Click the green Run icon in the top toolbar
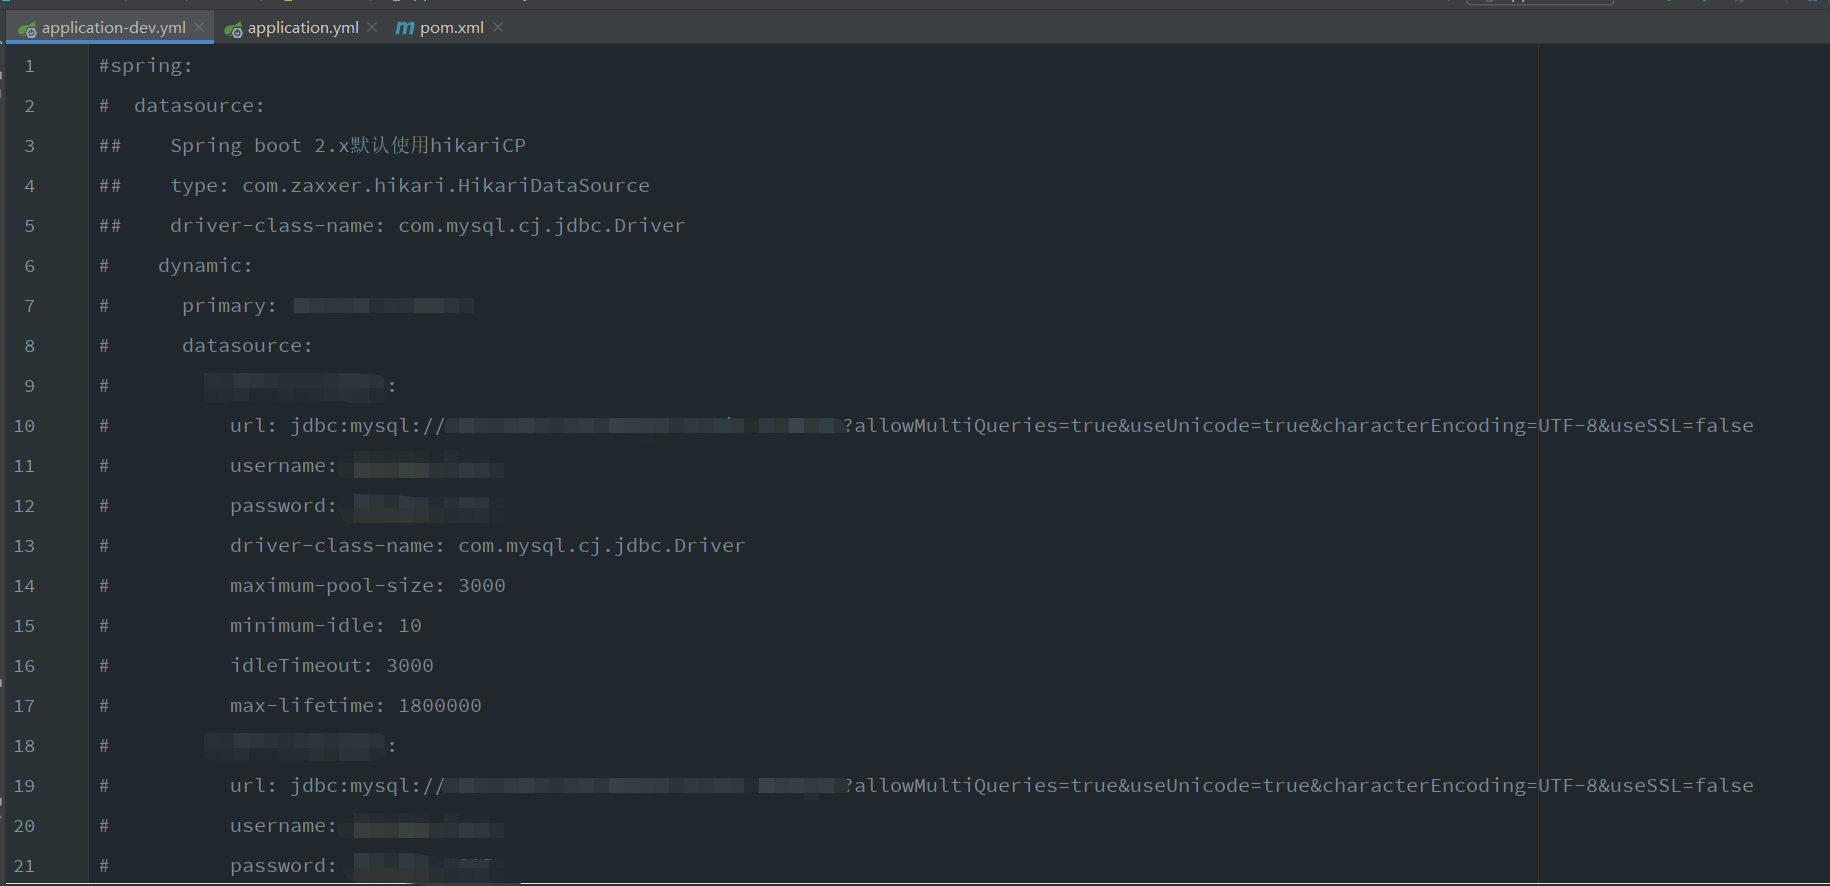 [1704, 3]
